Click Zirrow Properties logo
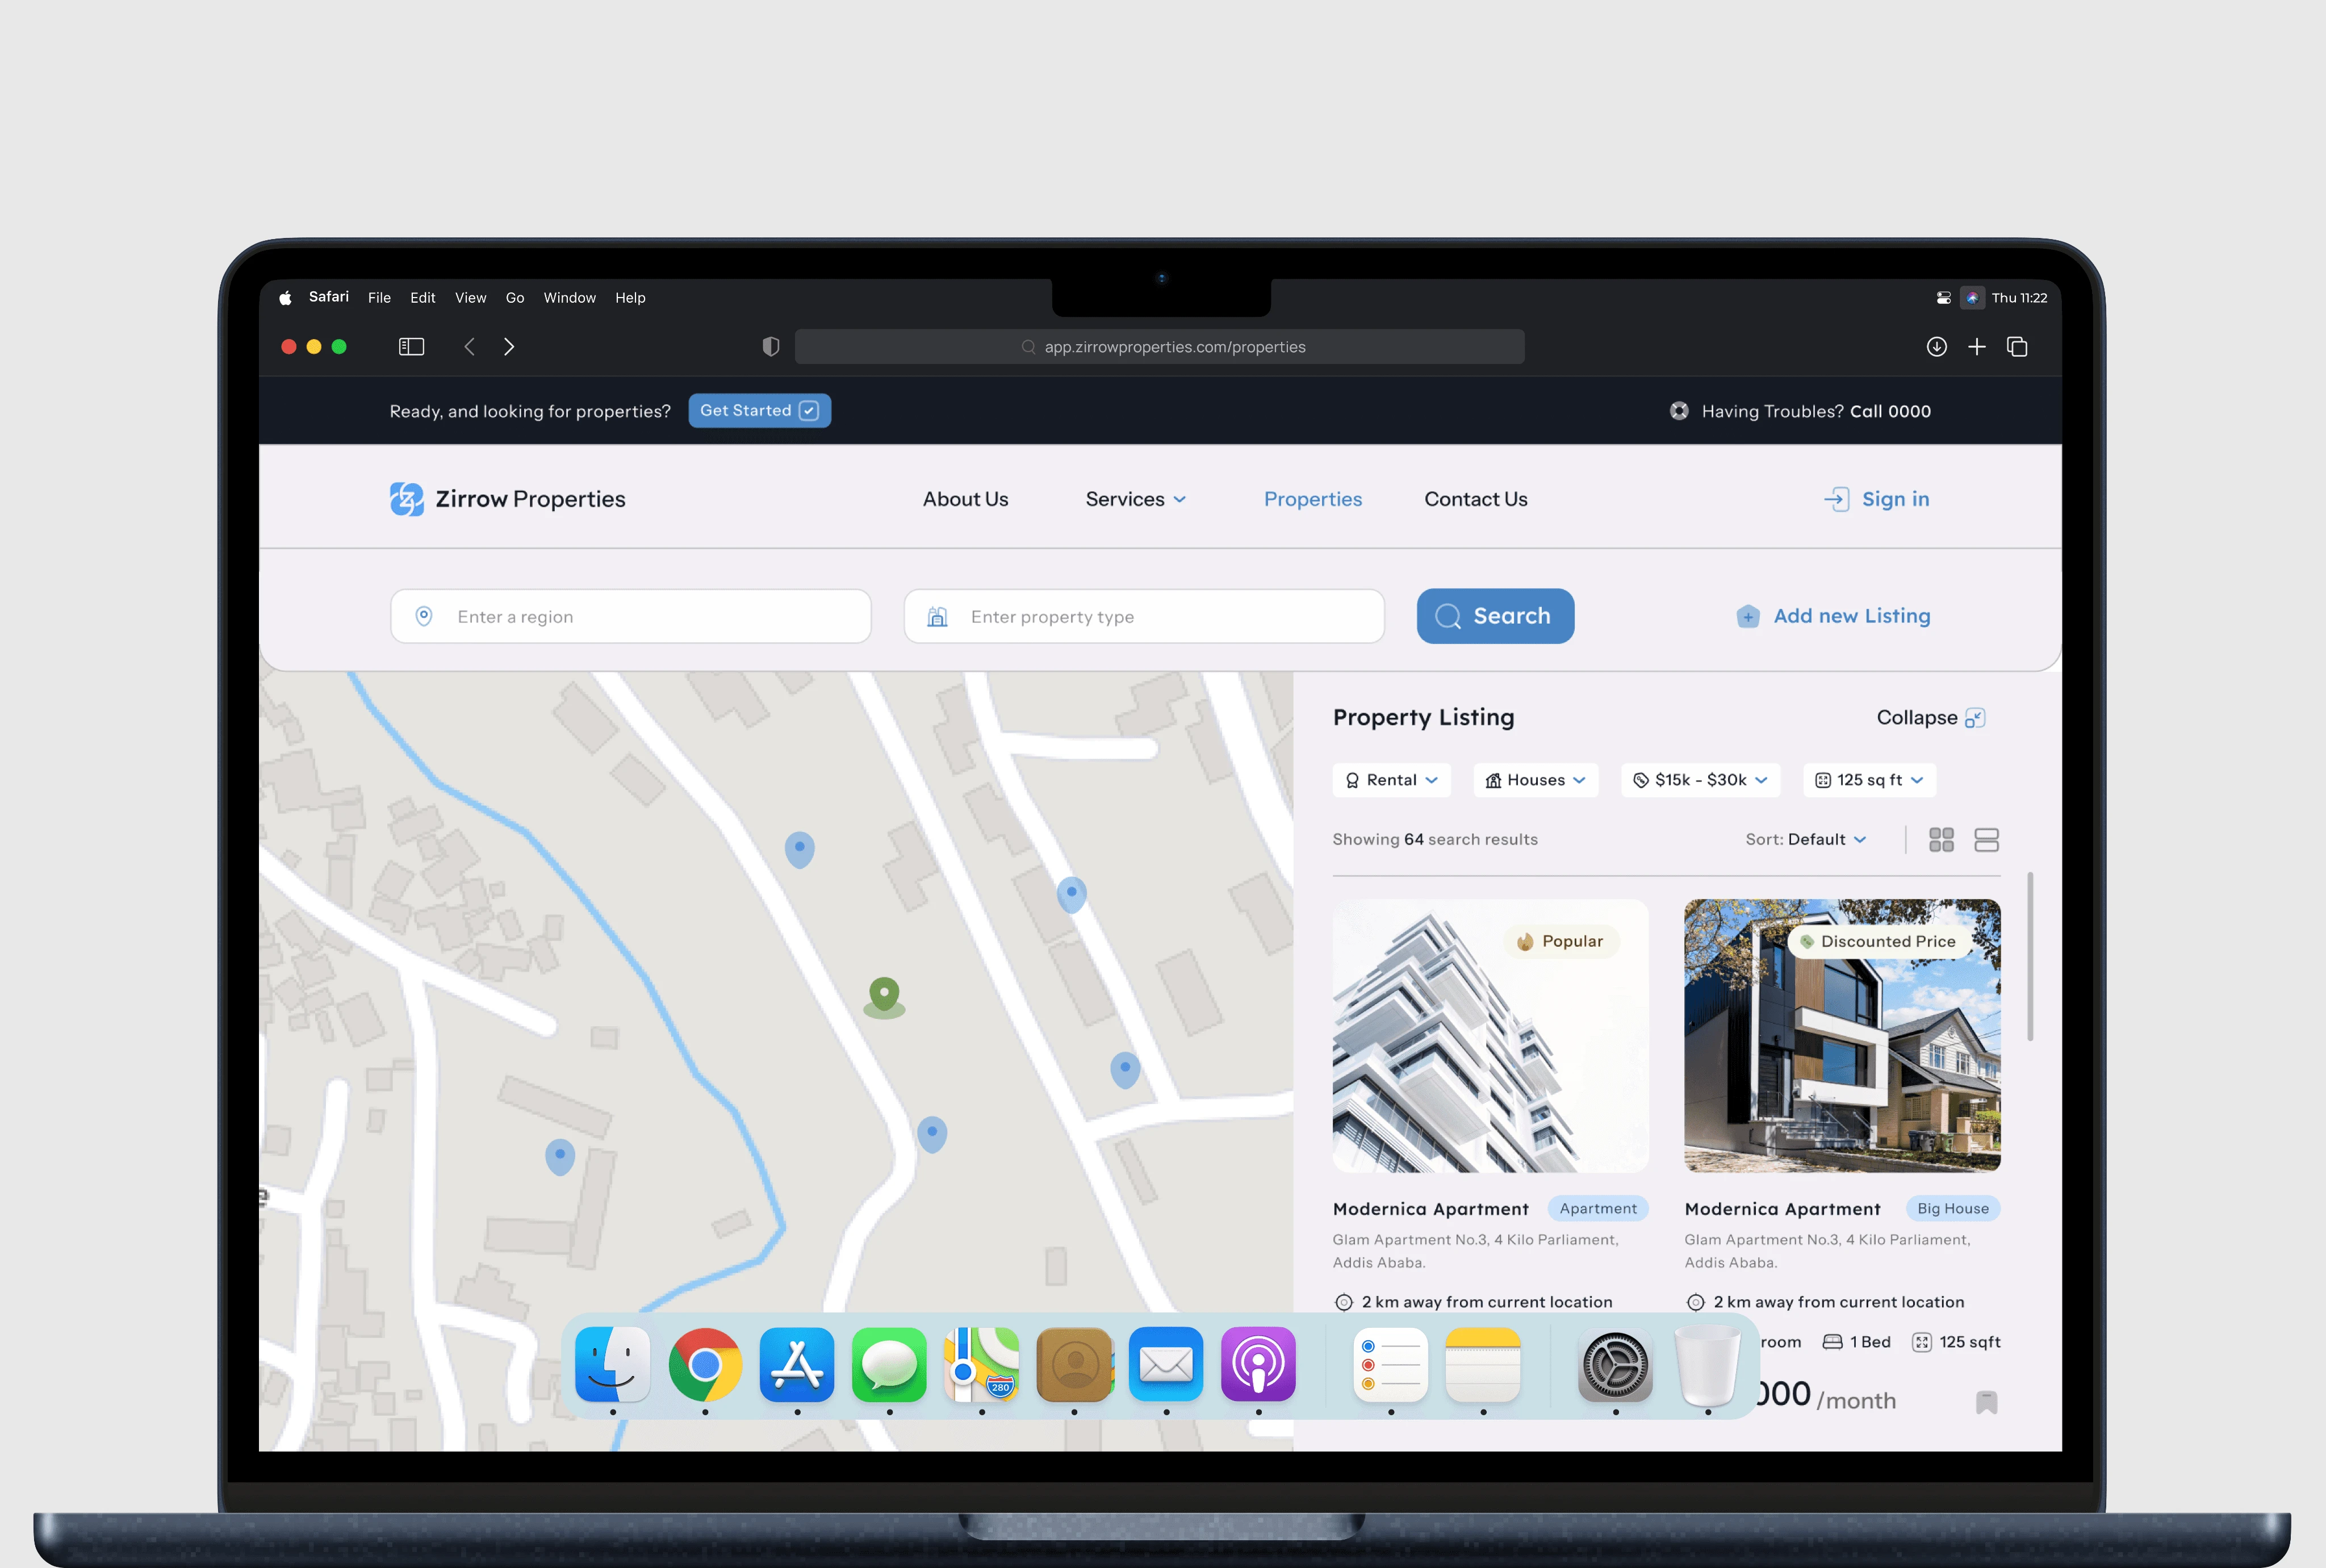 [507, 499]
